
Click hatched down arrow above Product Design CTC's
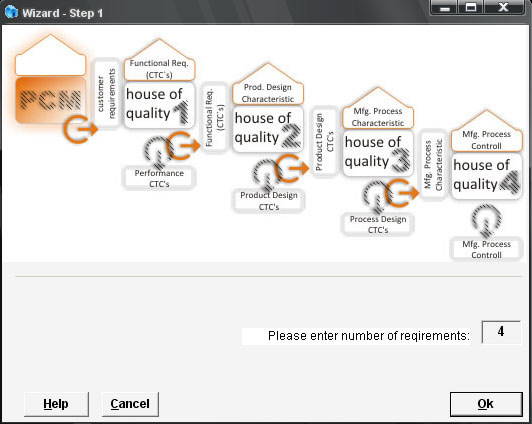[x=266, y=175]
